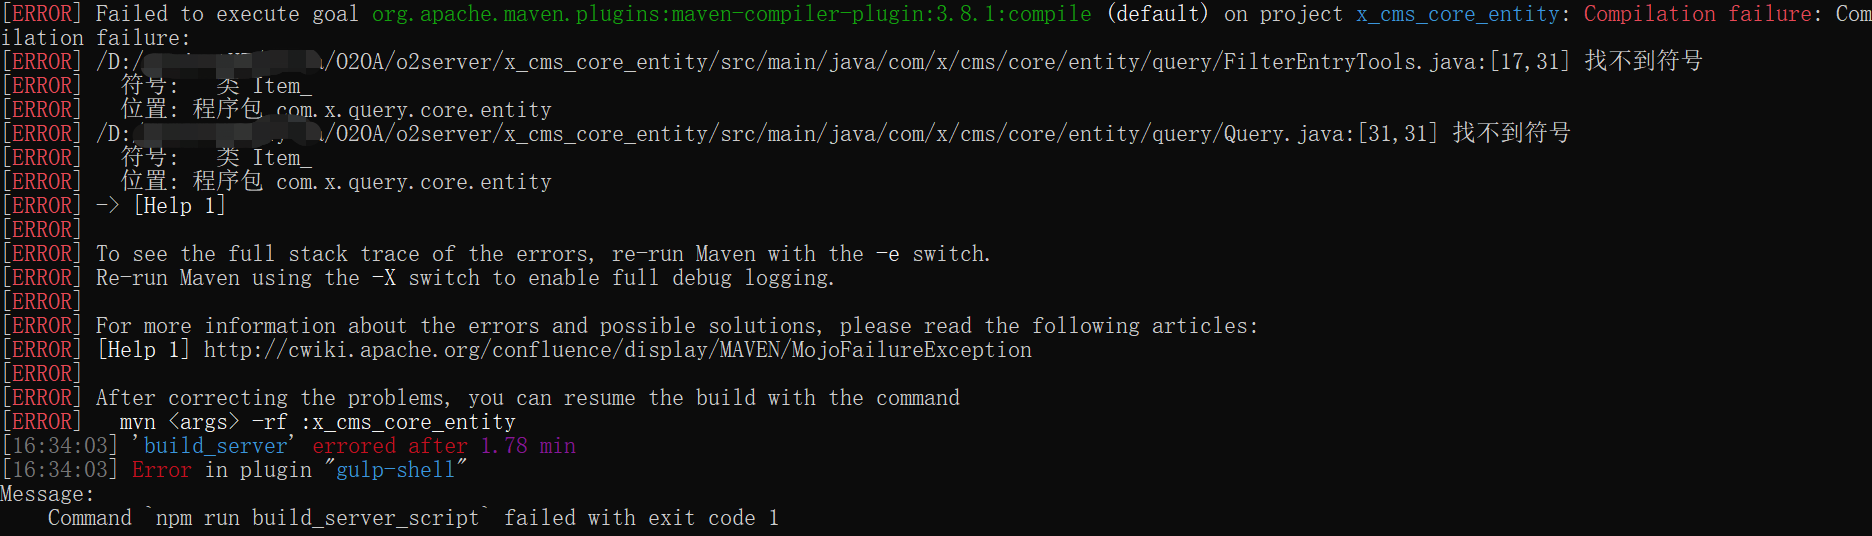This screenshot has width=1872, height=536.
Task: Click the FilterEntryTools.java file path
Action: pyautogui.click(x=900, y=62)
